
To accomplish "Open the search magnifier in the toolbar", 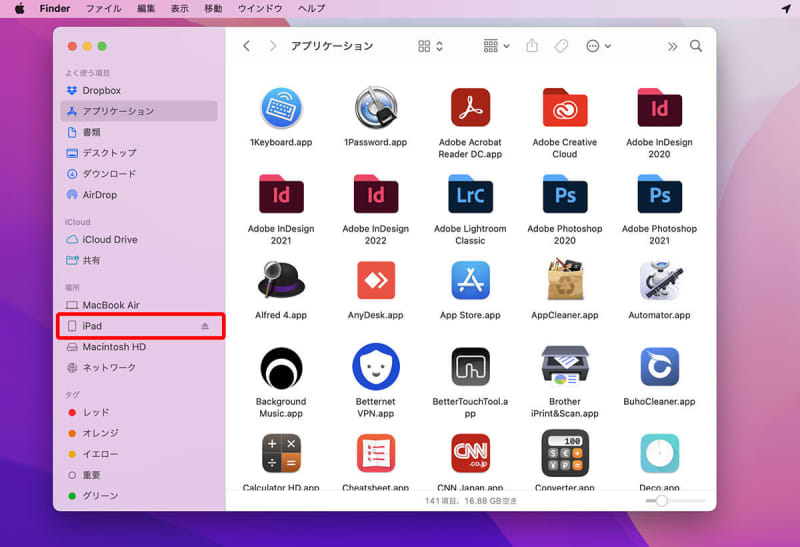I will tap(696, 46).
